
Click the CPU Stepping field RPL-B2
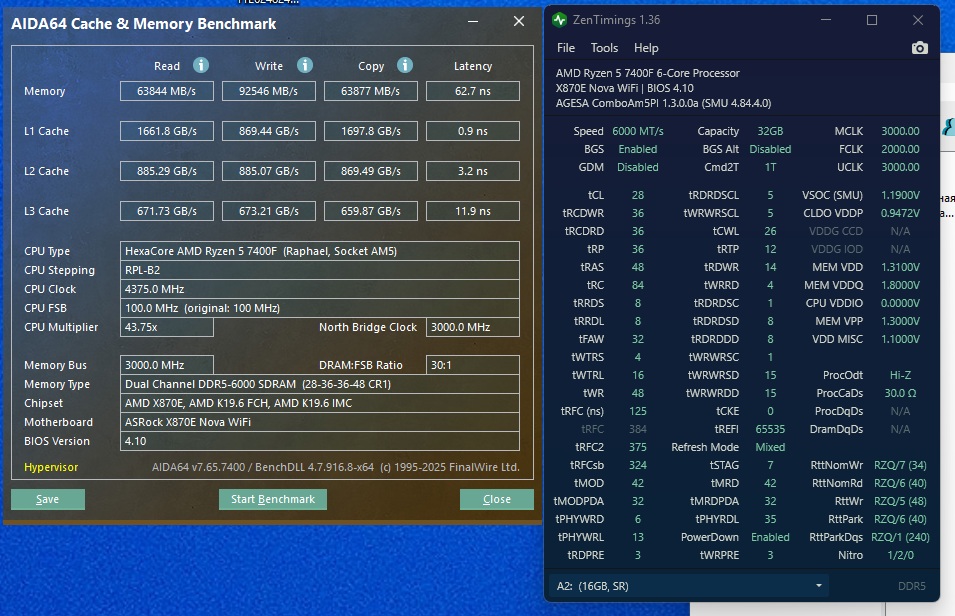point(320,270)
